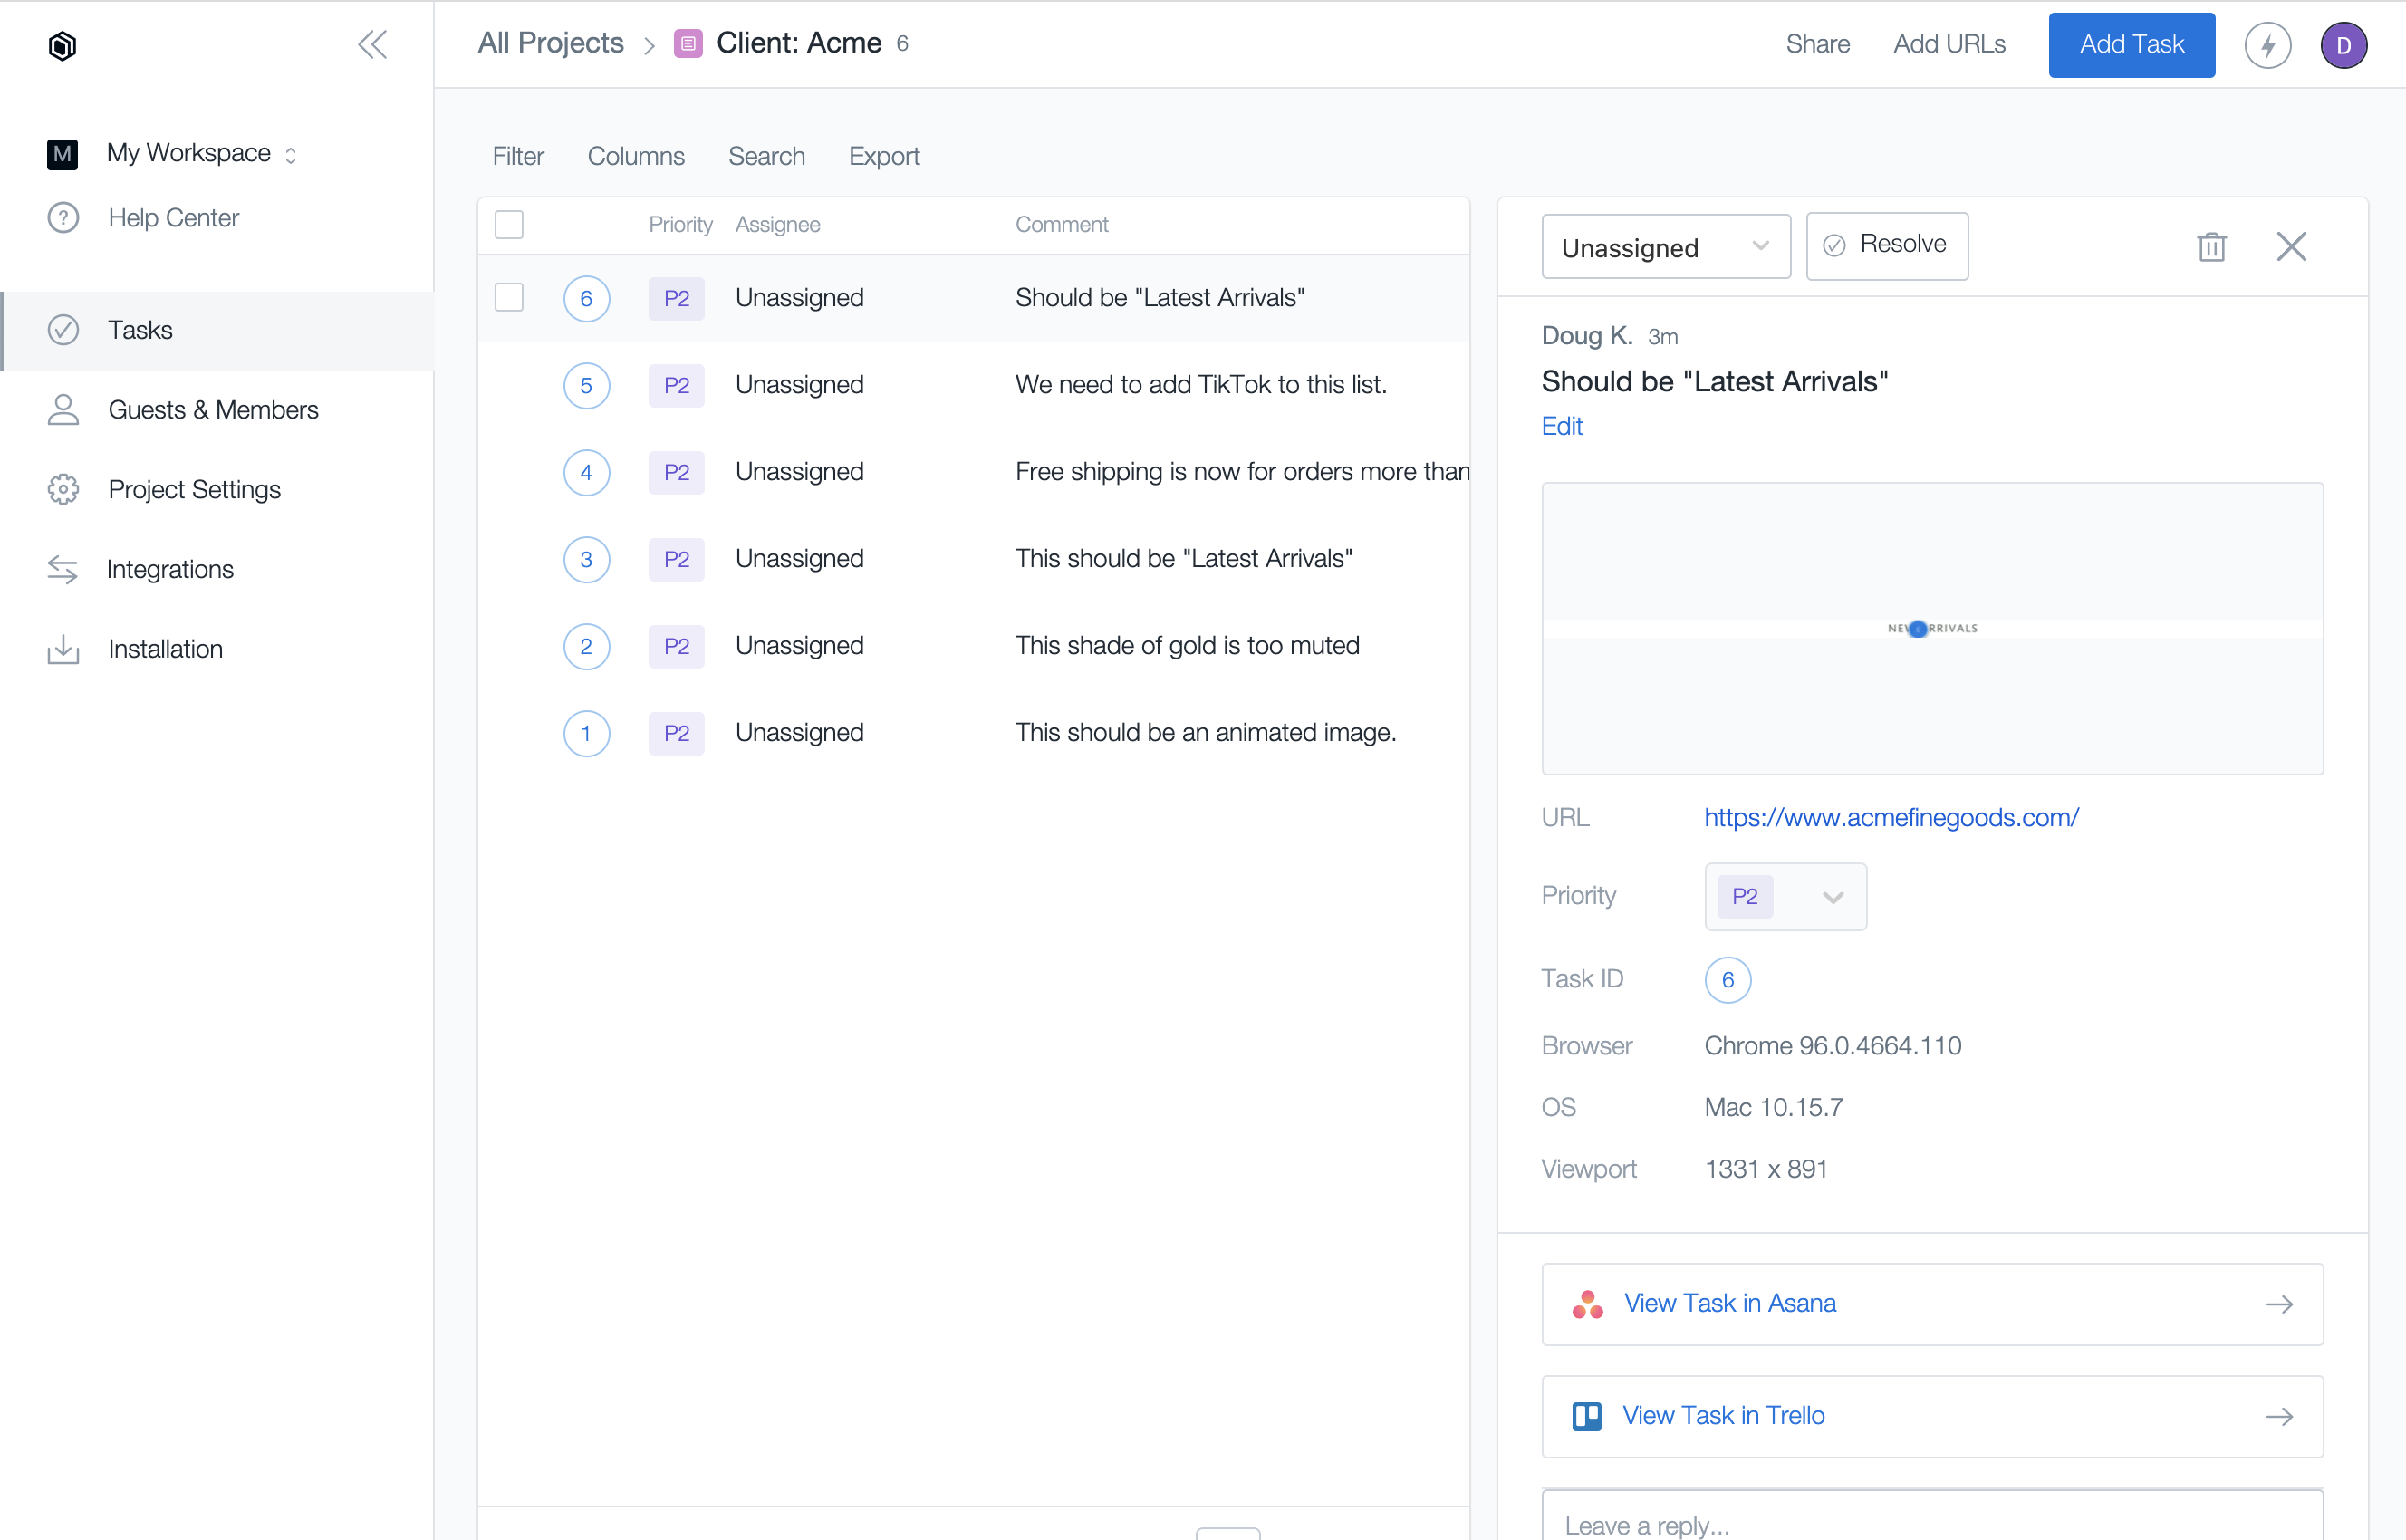This screenshot has width=2406, height=1540.
Task: Click Resolve to mark task resolved
Action: [x=1886, y=245]
